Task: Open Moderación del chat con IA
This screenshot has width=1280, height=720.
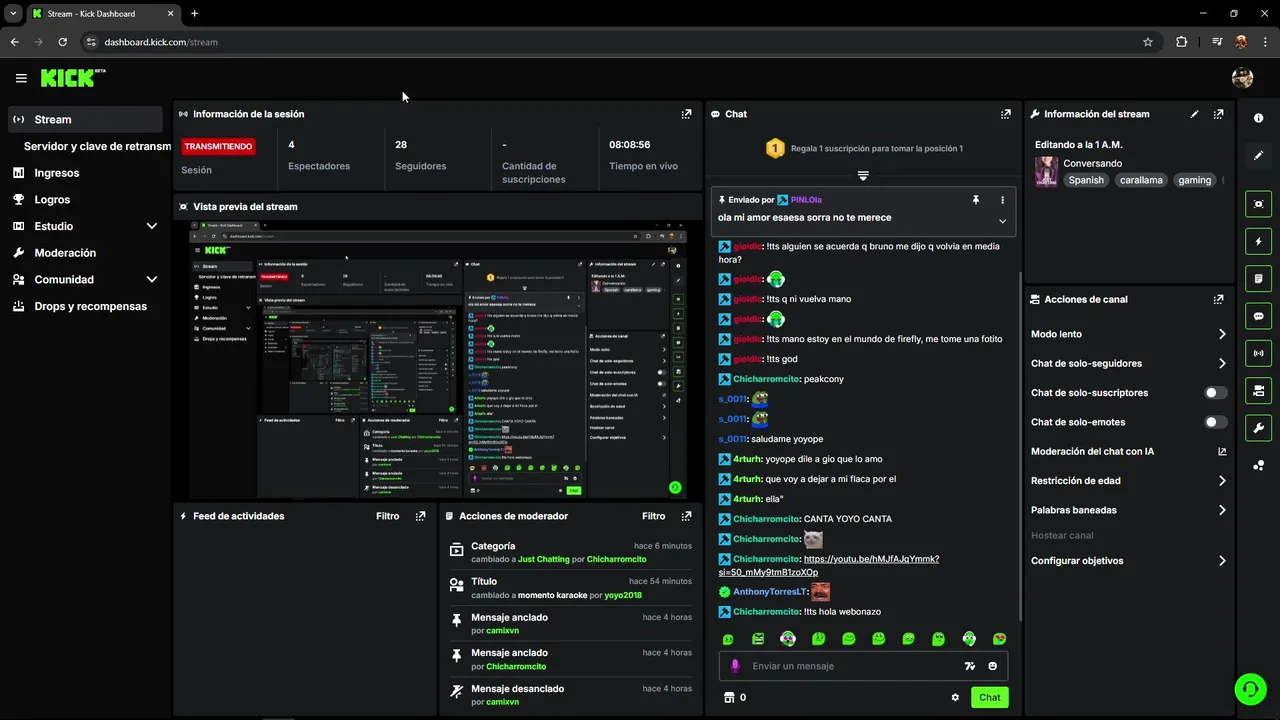Action: (x=1128, y=451)
